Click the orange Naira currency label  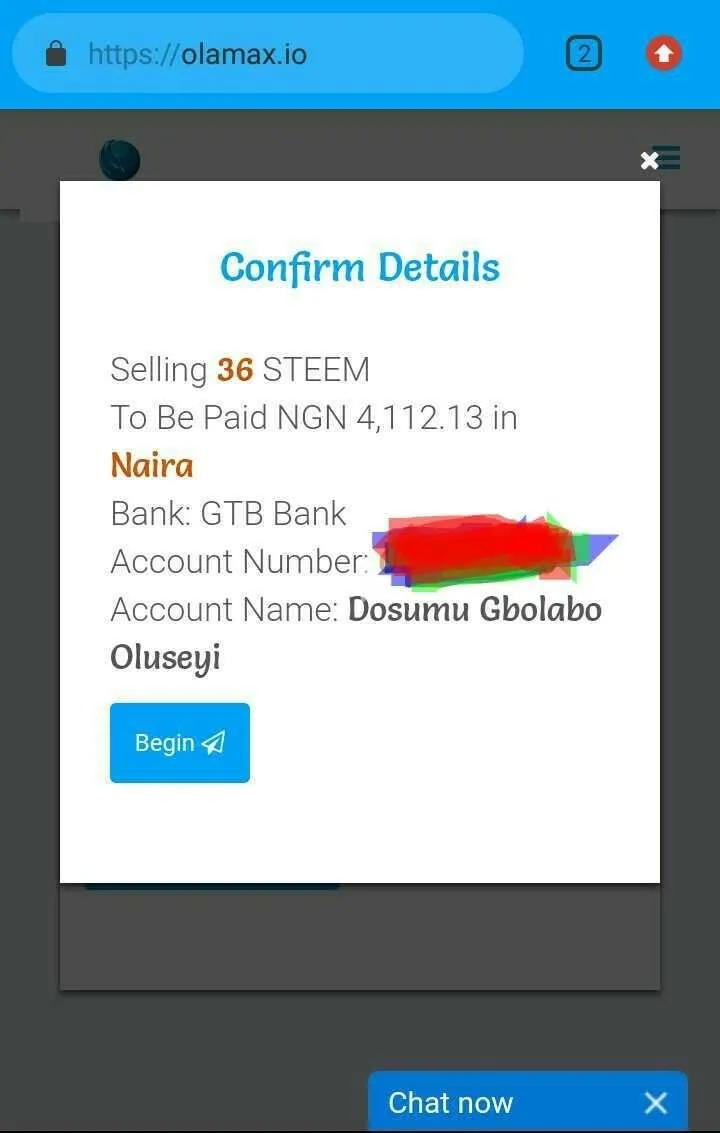(152, 465)
